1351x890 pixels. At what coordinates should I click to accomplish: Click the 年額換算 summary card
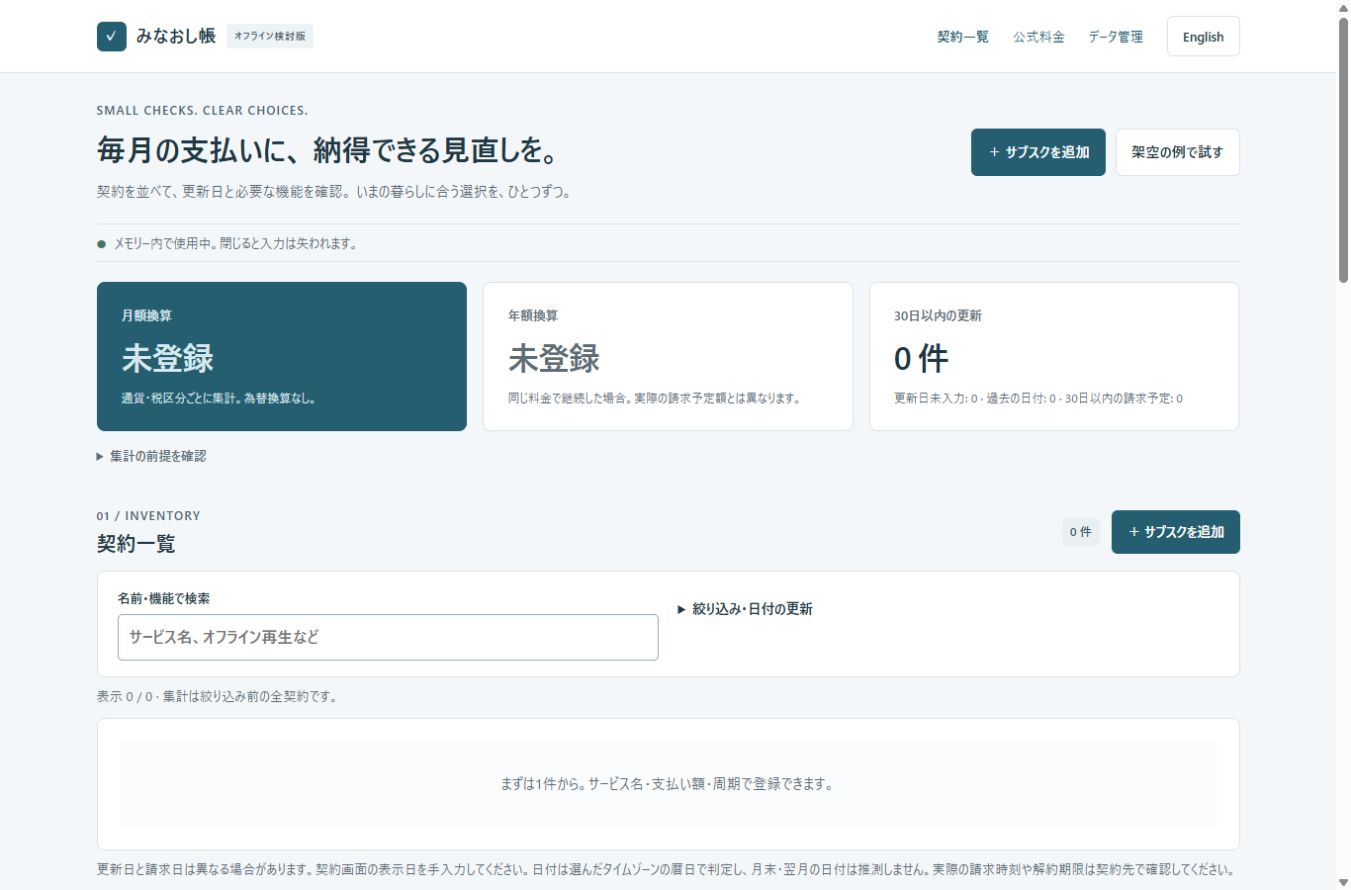(668, 356)
